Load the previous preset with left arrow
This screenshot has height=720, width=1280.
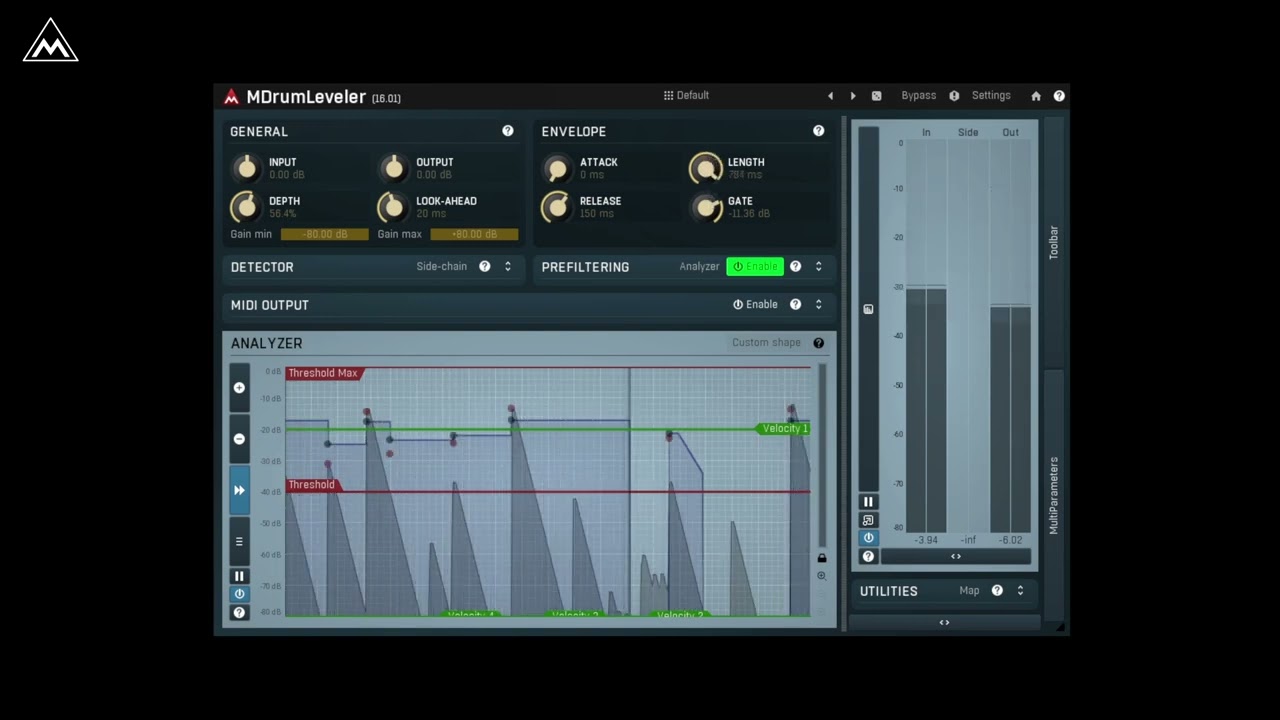pos(830,96)
